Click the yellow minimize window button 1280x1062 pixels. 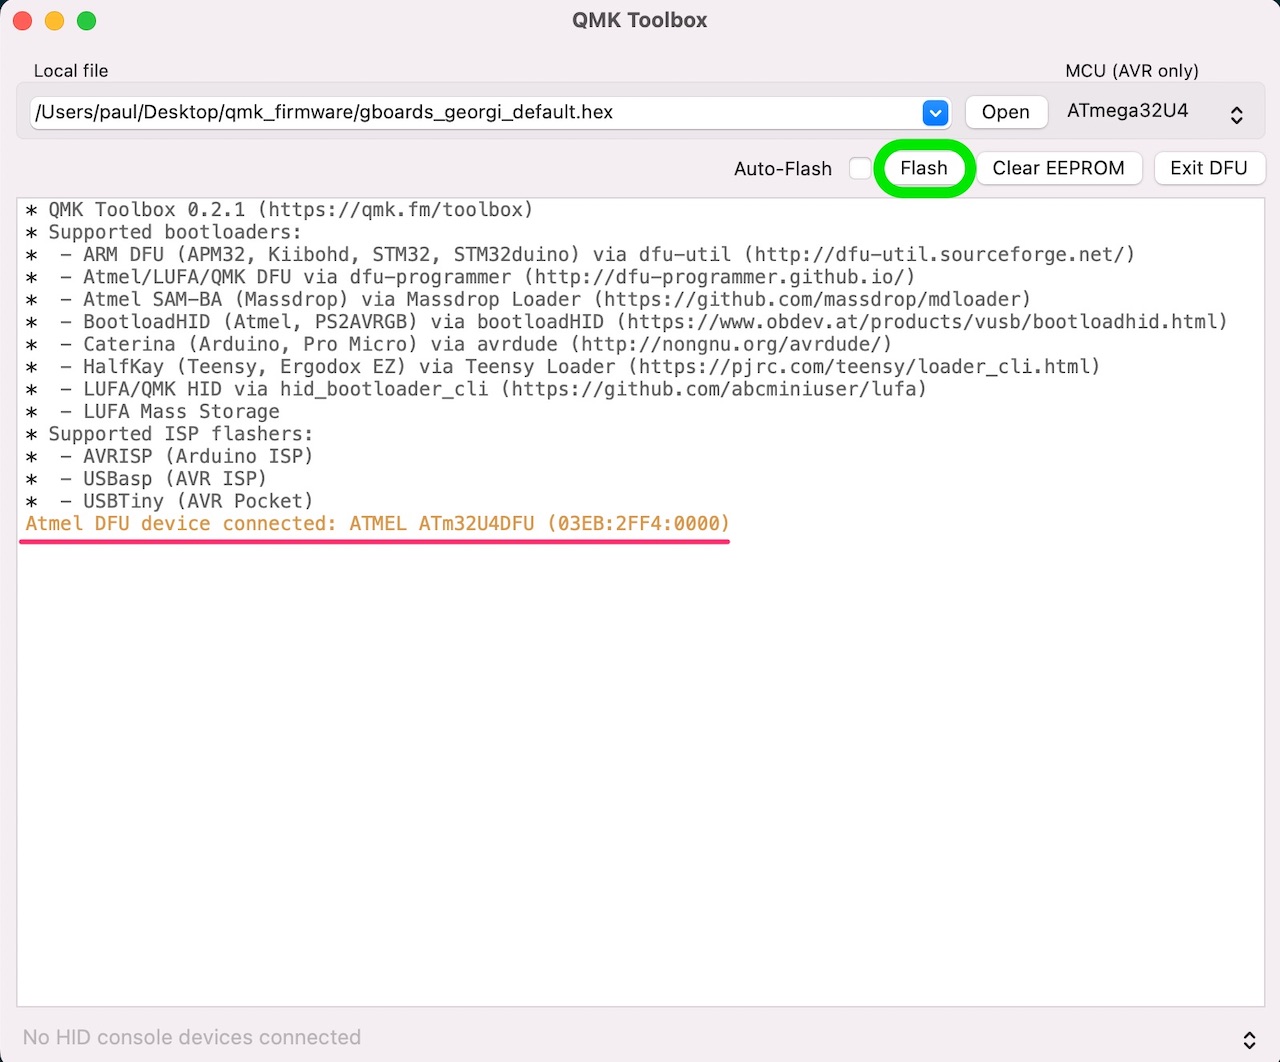(x=55, y=20)
